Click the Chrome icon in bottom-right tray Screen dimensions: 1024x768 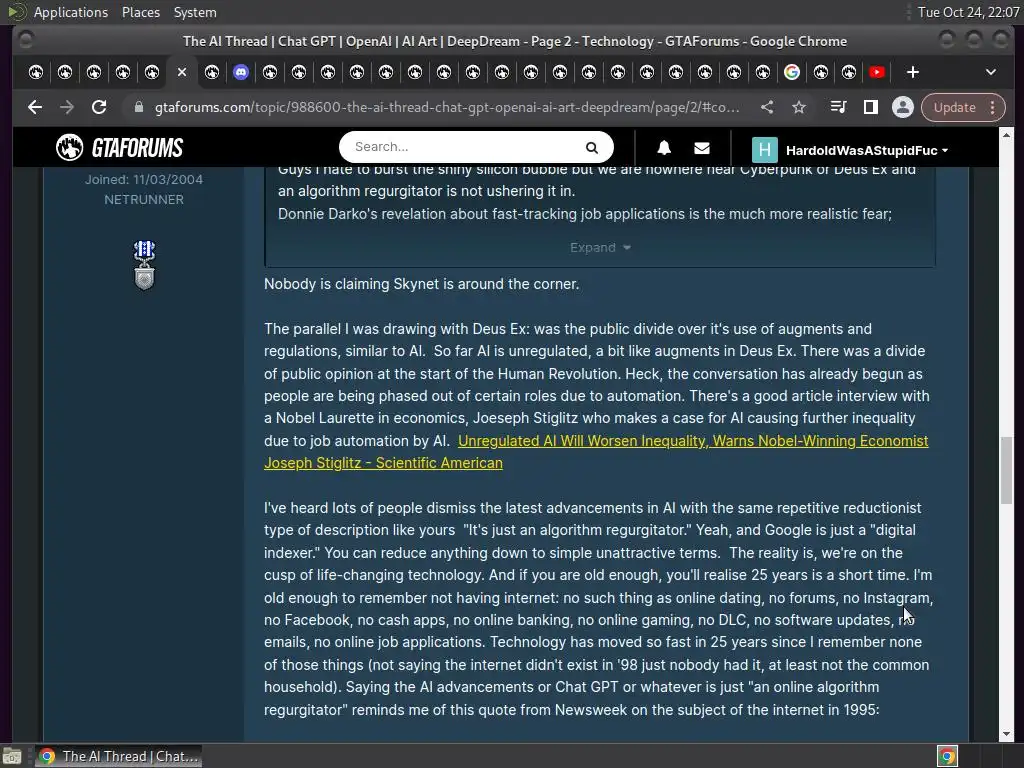click(x=947, y=756)
